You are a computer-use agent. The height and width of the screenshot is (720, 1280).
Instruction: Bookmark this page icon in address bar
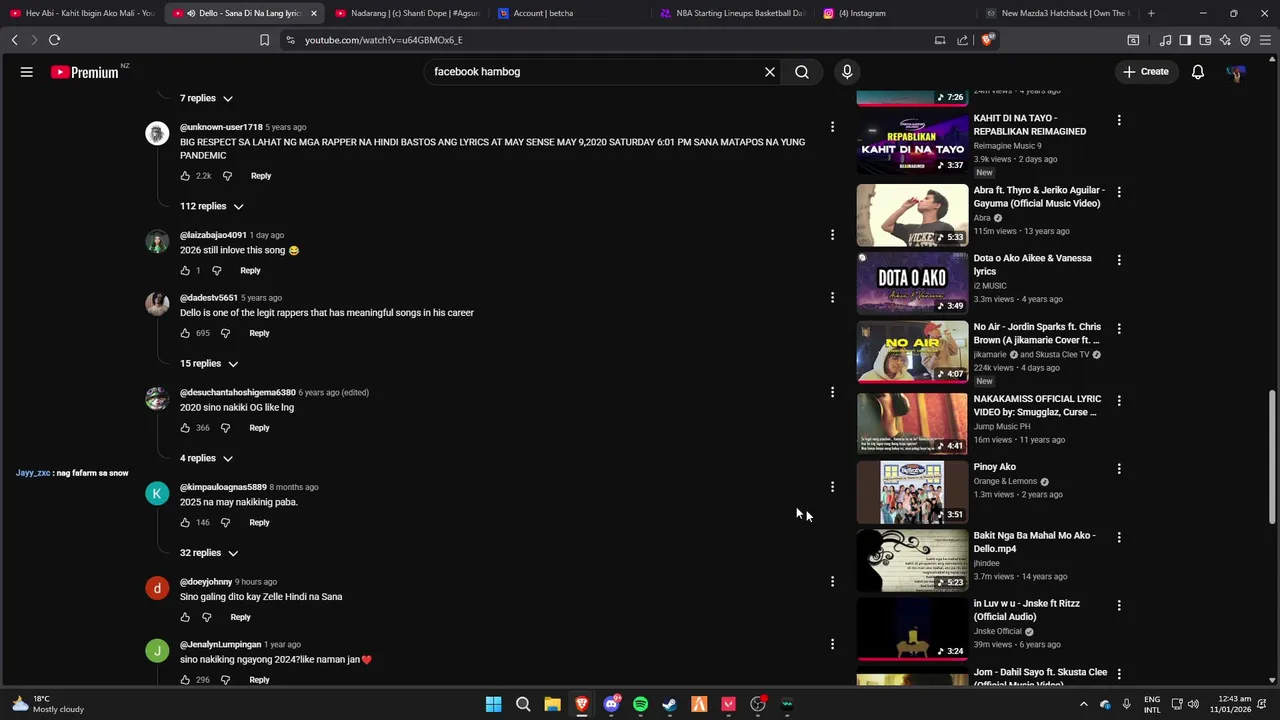[x=264, y=40]
